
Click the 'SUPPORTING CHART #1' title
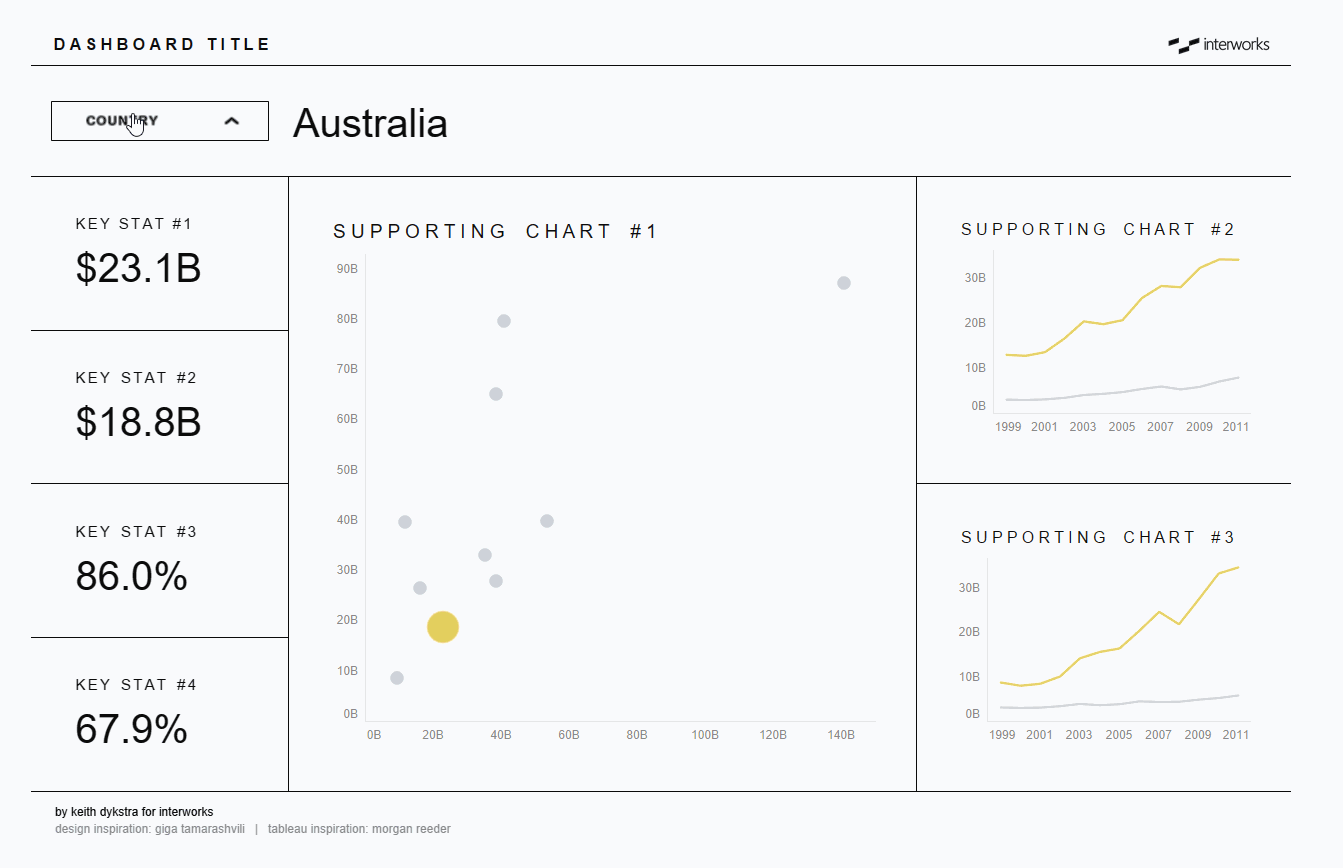click(x=495, y=231)
